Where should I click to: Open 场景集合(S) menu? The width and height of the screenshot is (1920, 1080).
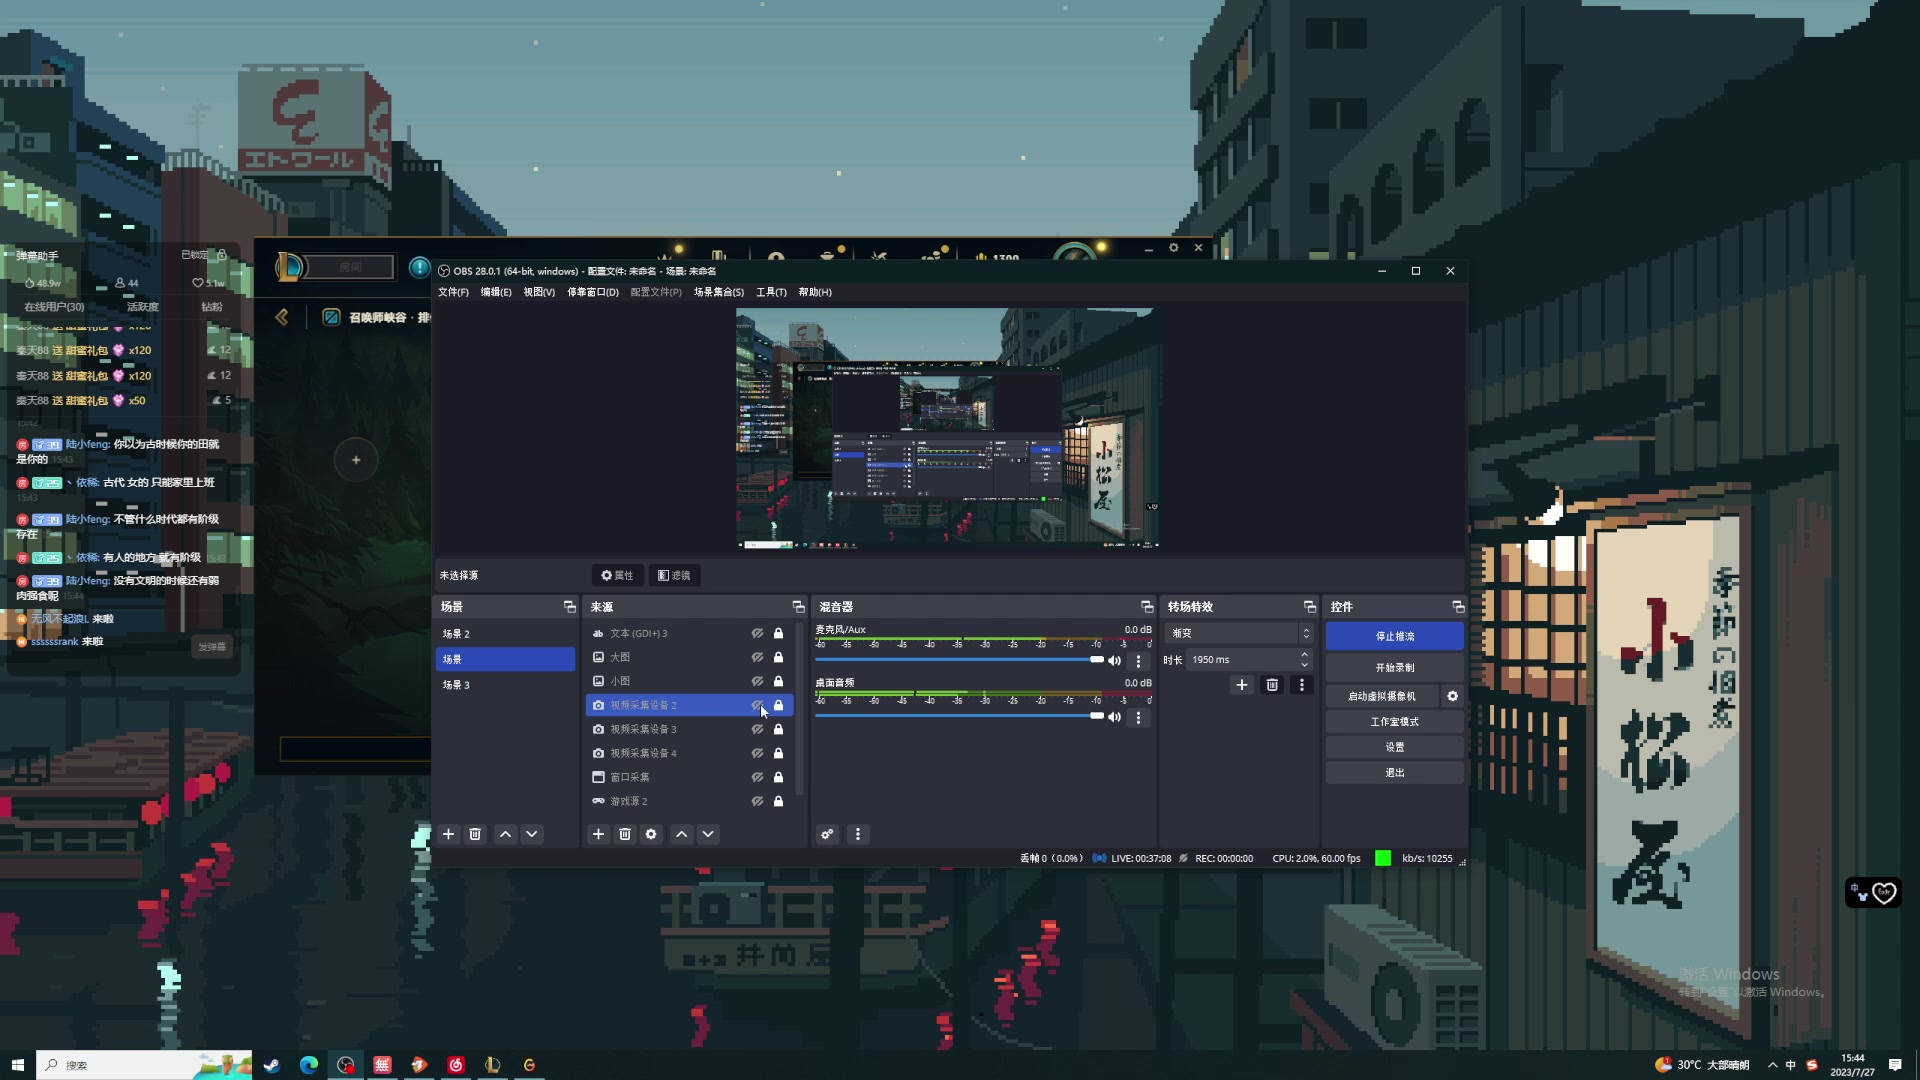tap(719, 292)
